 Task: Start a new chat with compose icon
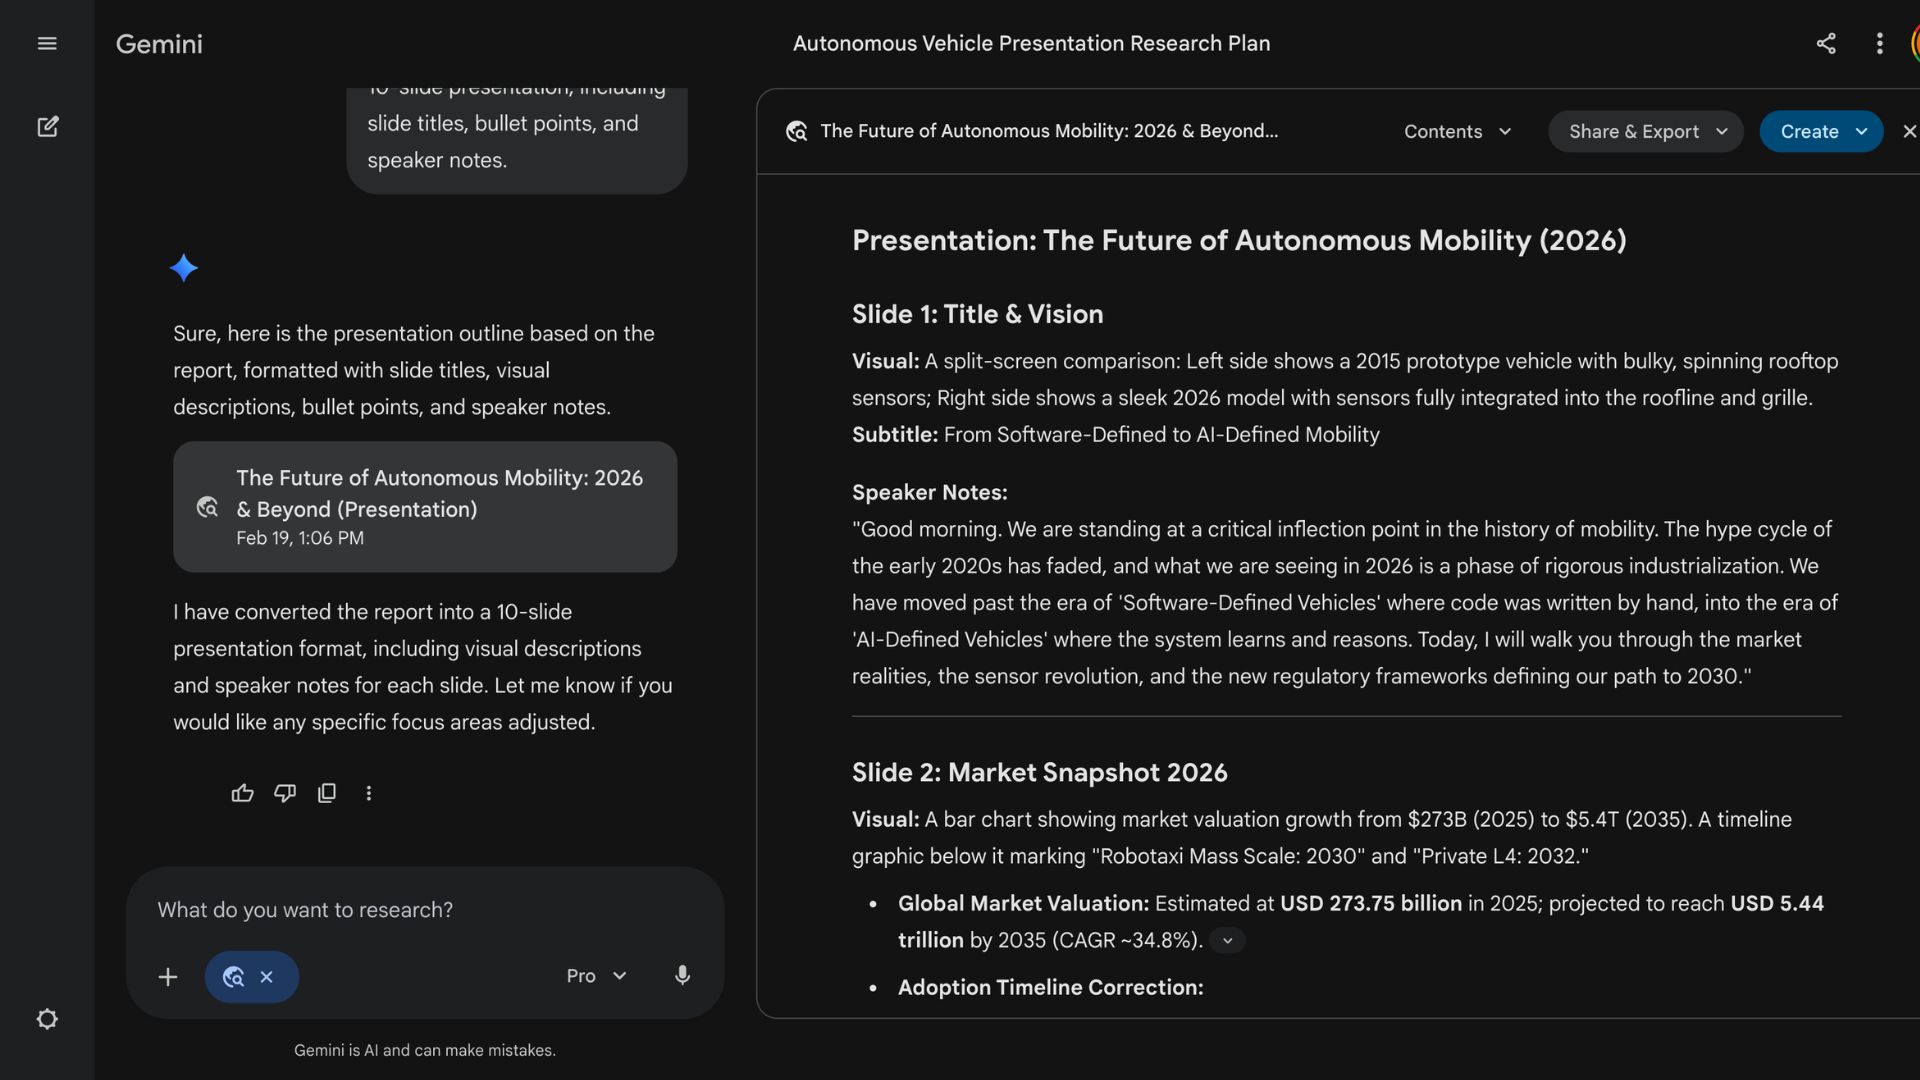[47, 127]
